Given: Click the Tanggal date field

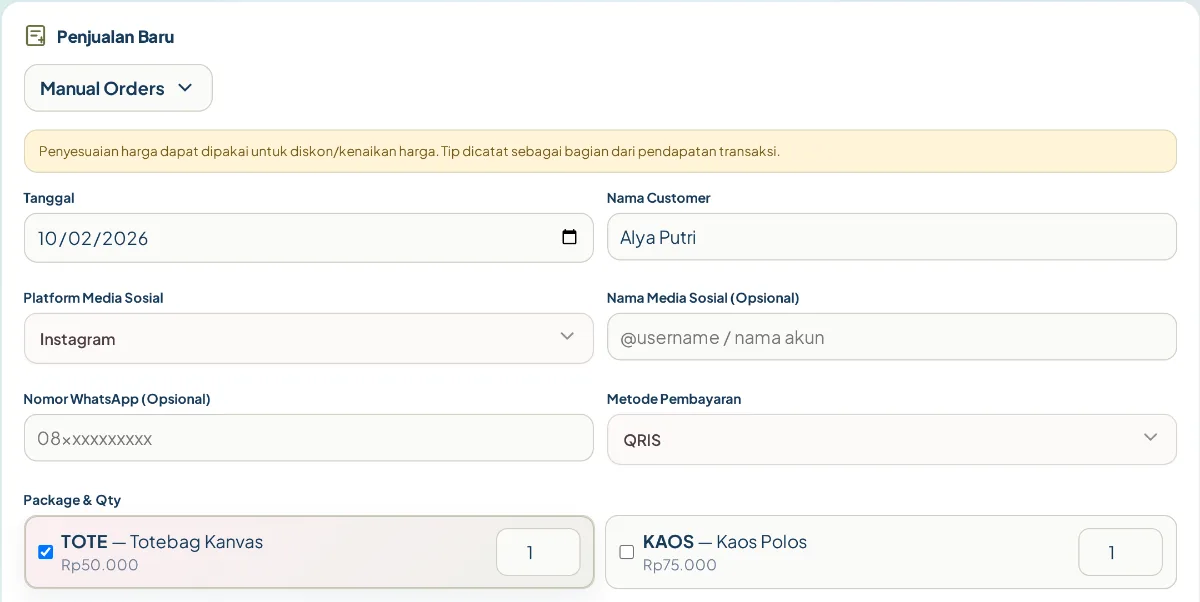Looking at the screenshot, I should coord(308,238).
